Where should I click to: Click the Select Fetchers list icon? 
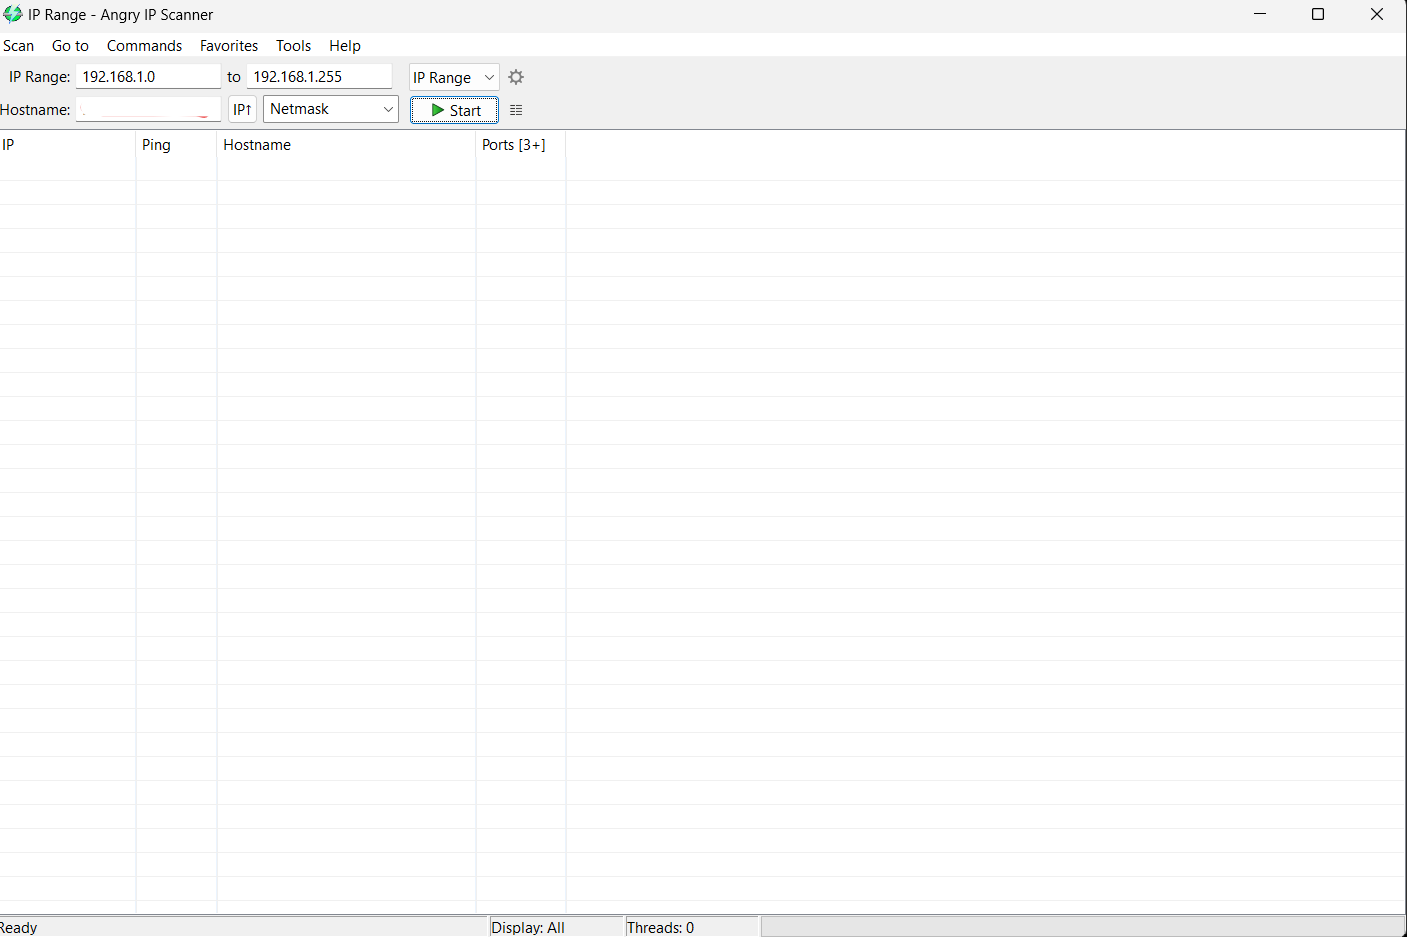[x=516, y=110]
